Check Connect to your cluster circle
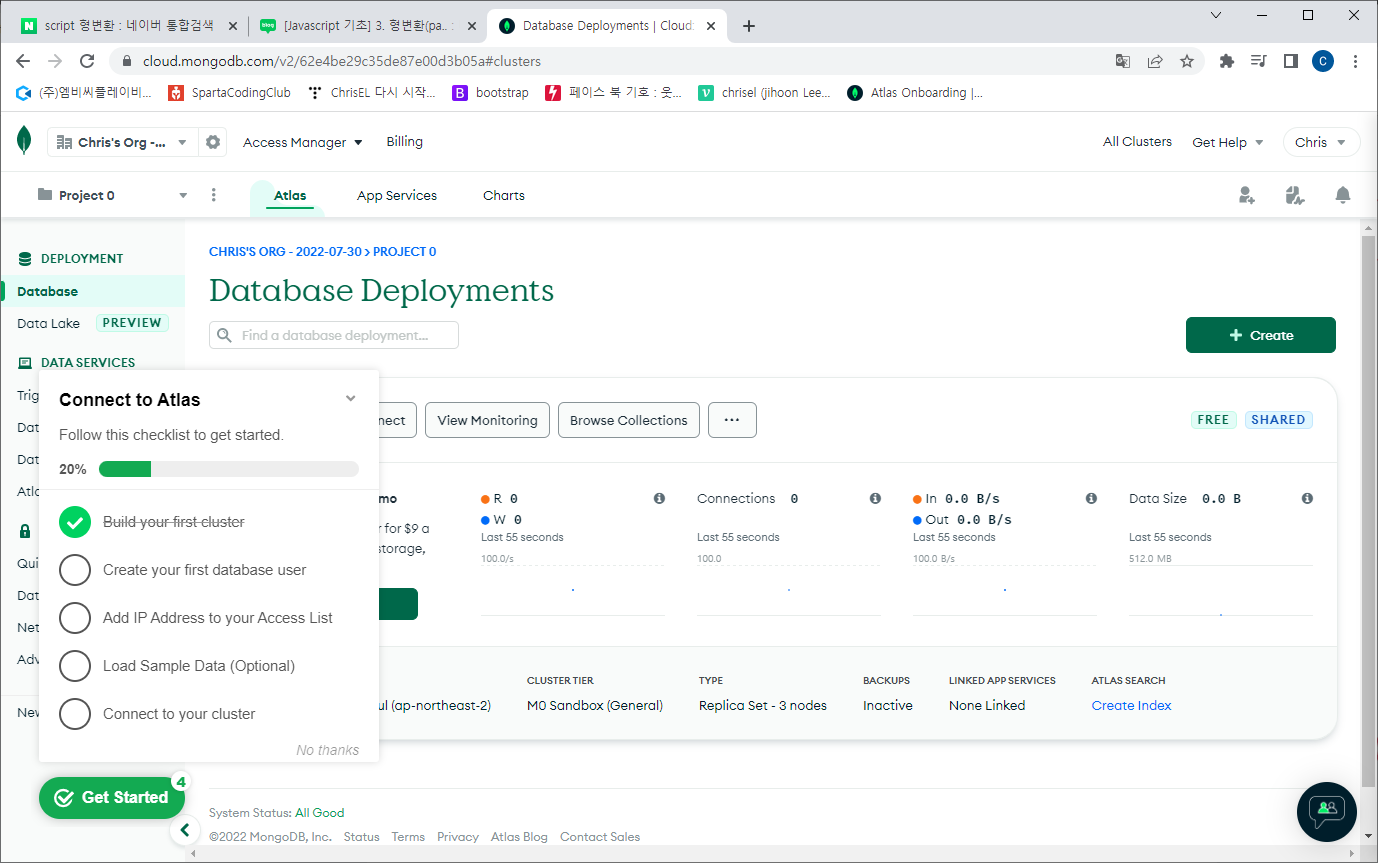 tap(75, 714)
